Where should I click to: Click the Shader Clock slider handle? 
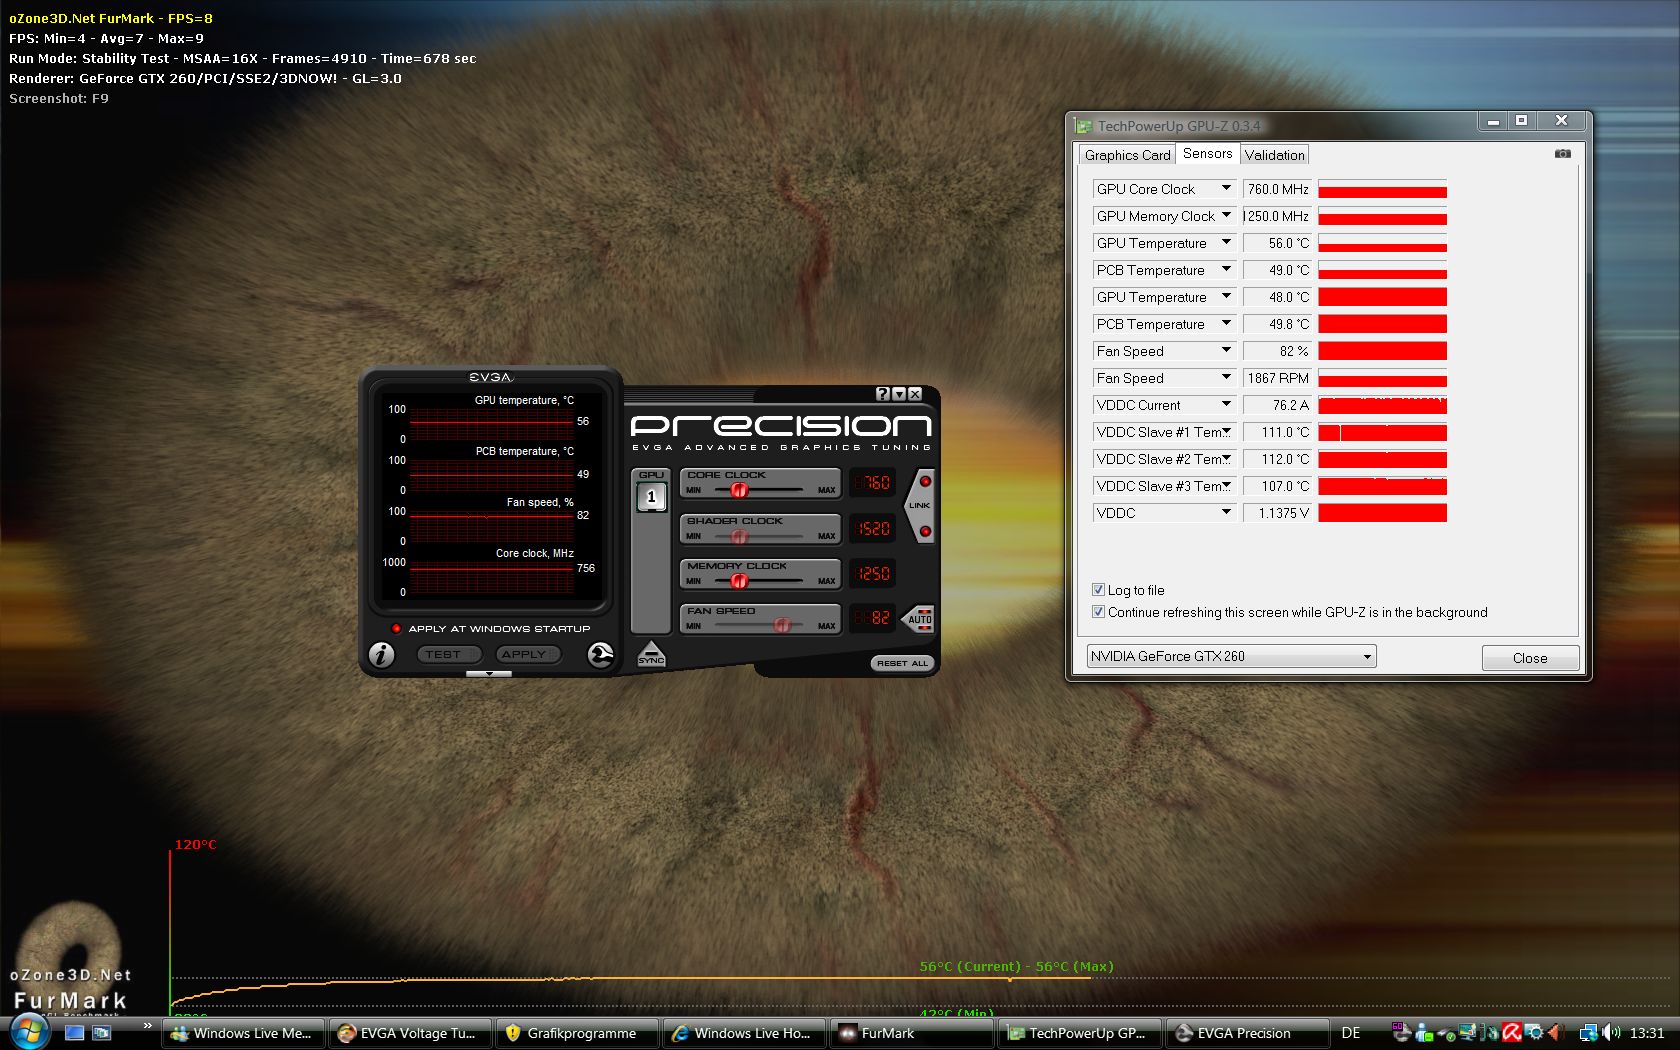tap(739, 536)
